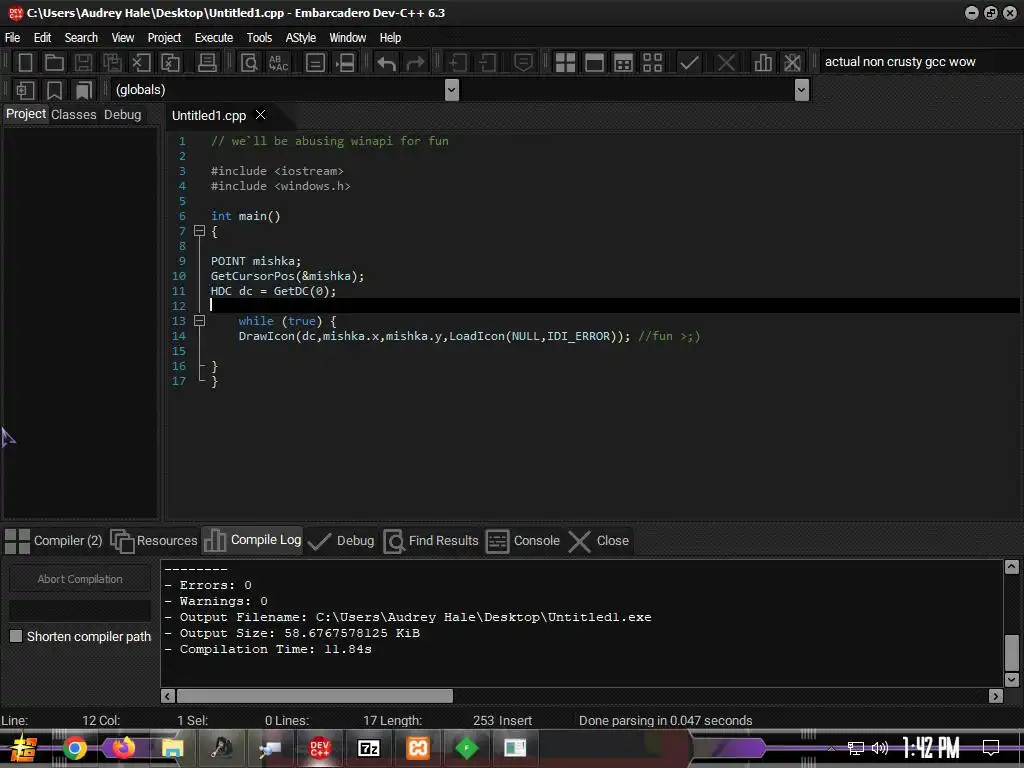Click the Compile and Run icon
Image resolution: width=1024 pixels, height=768 pixels.
(x=624, y=63)
